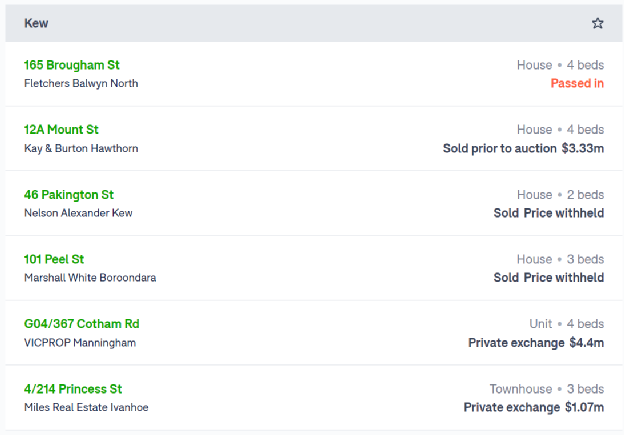
Task: Open the 4/214 Princess St listing
Action: [73, 389]
